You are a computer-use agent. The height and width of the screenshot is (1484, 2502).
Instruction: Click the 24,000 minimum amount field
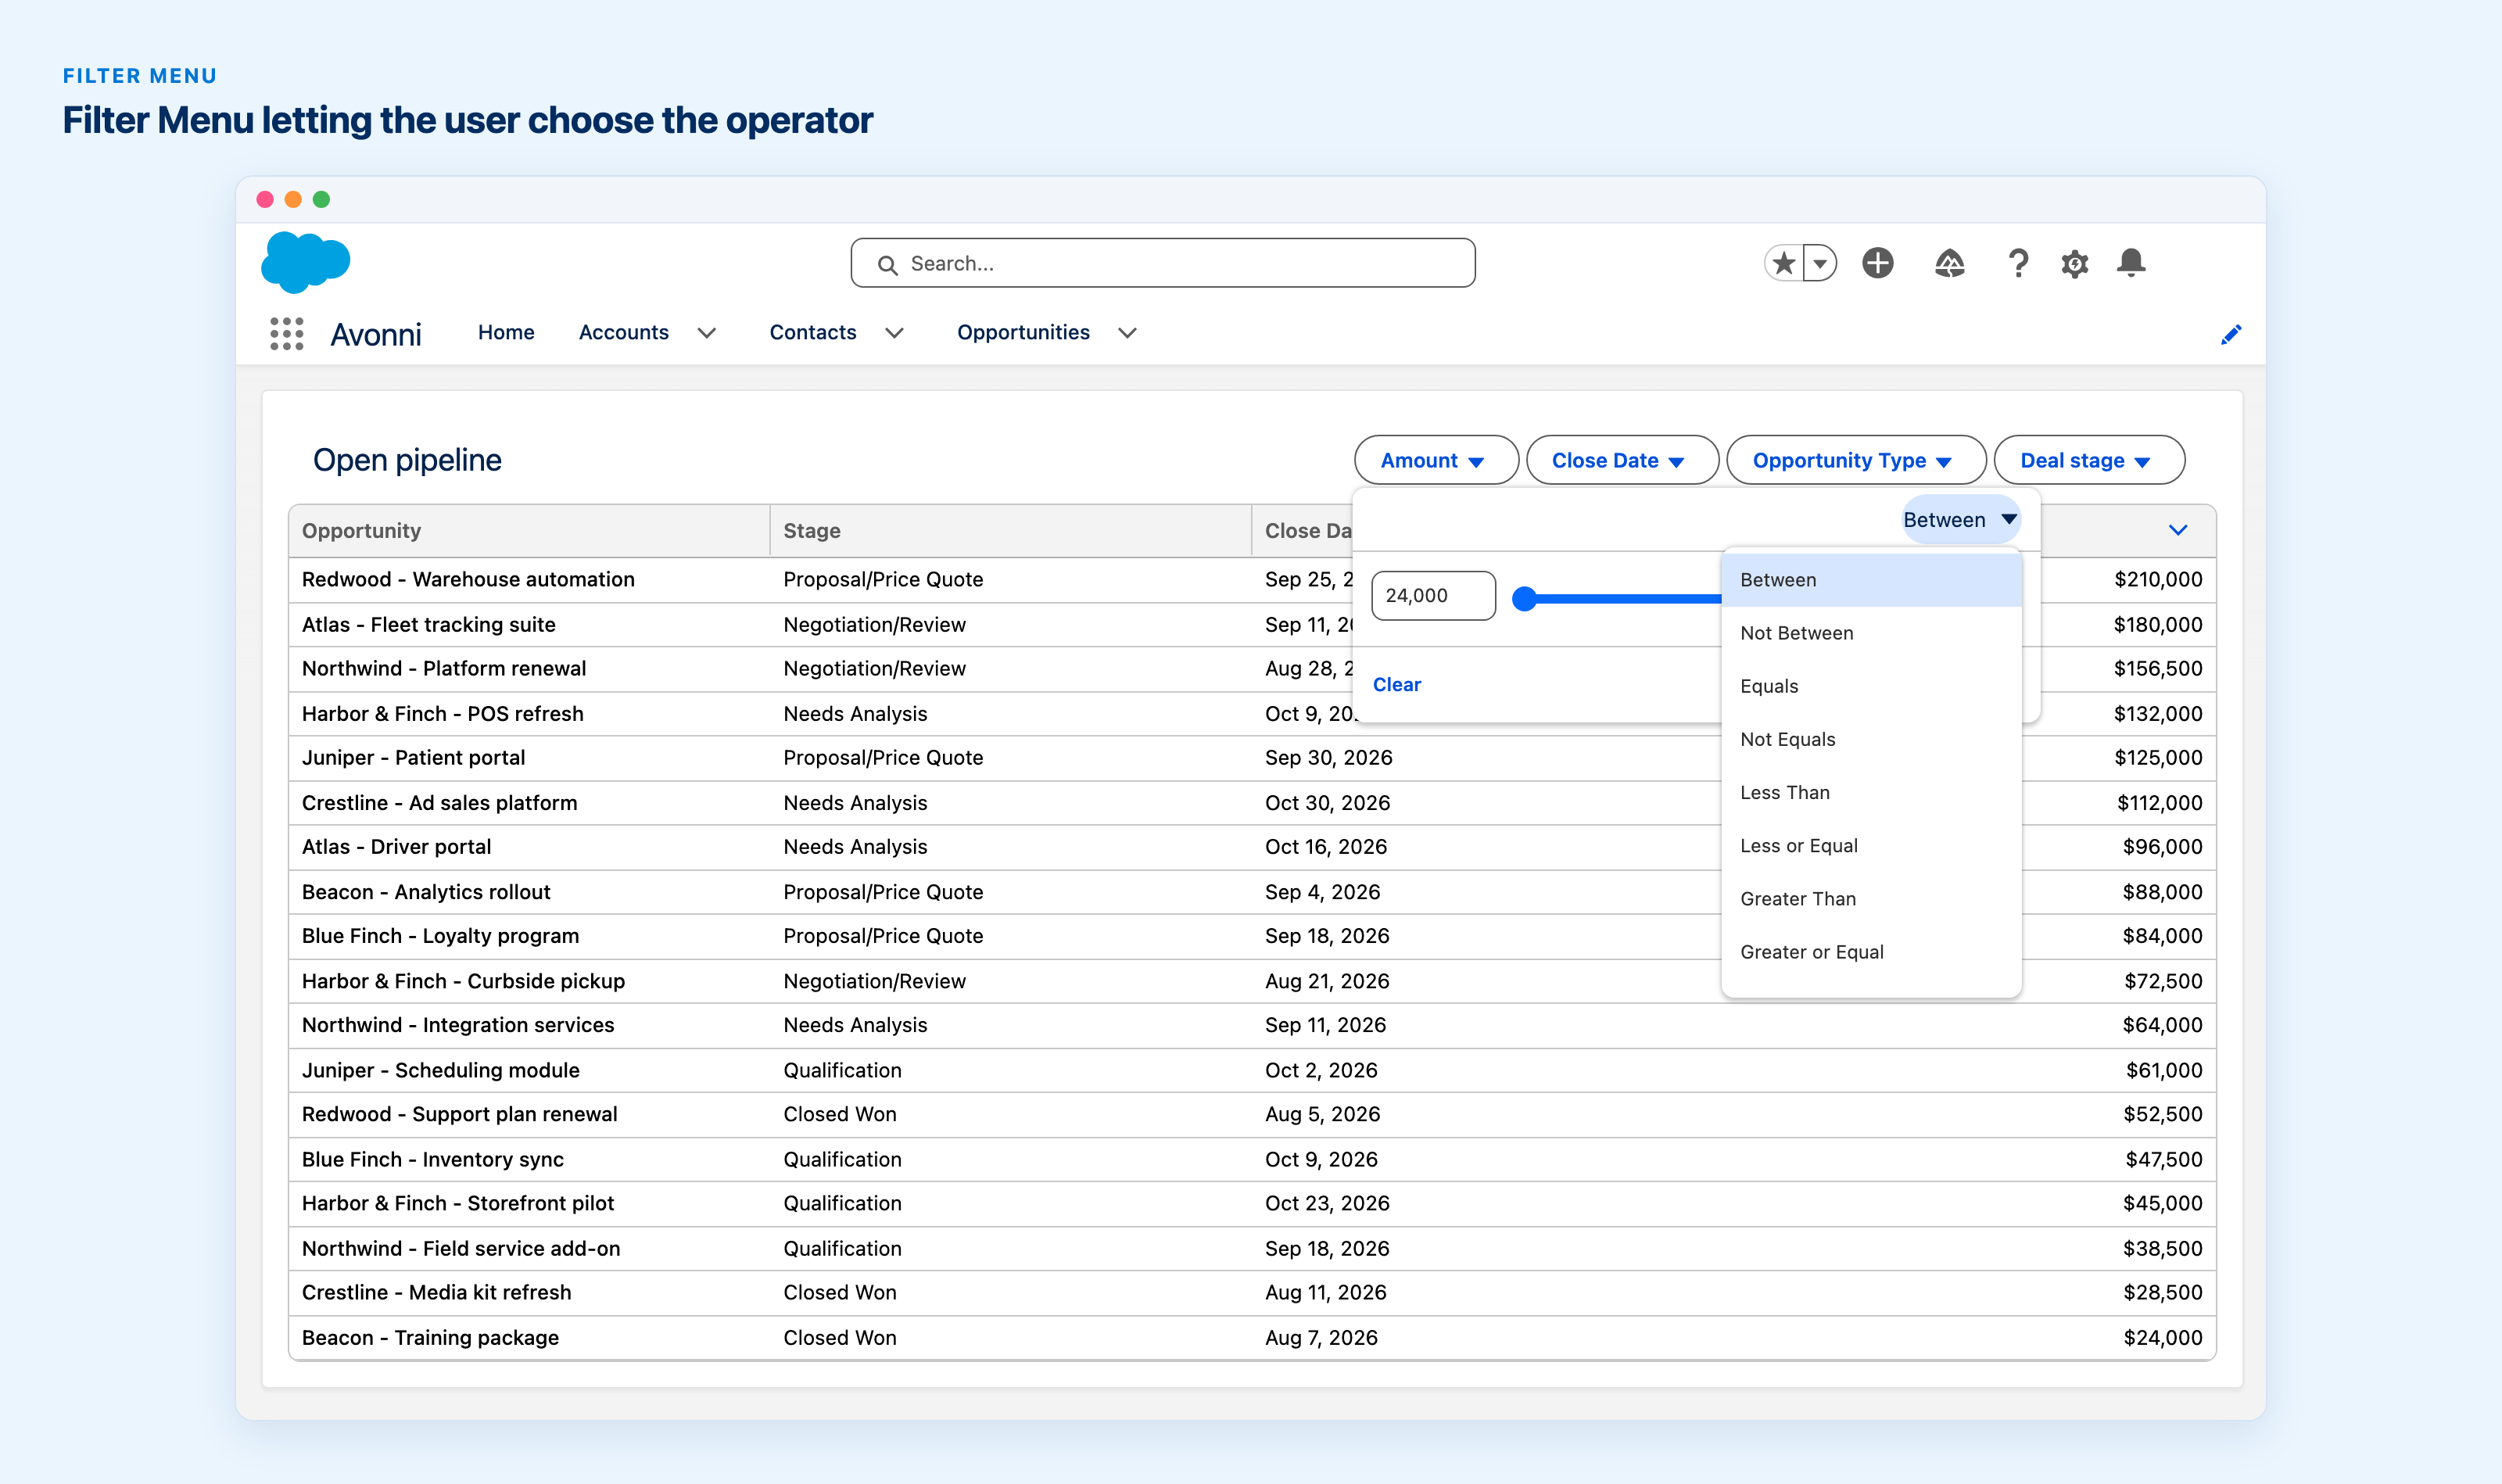[1433, 595]
